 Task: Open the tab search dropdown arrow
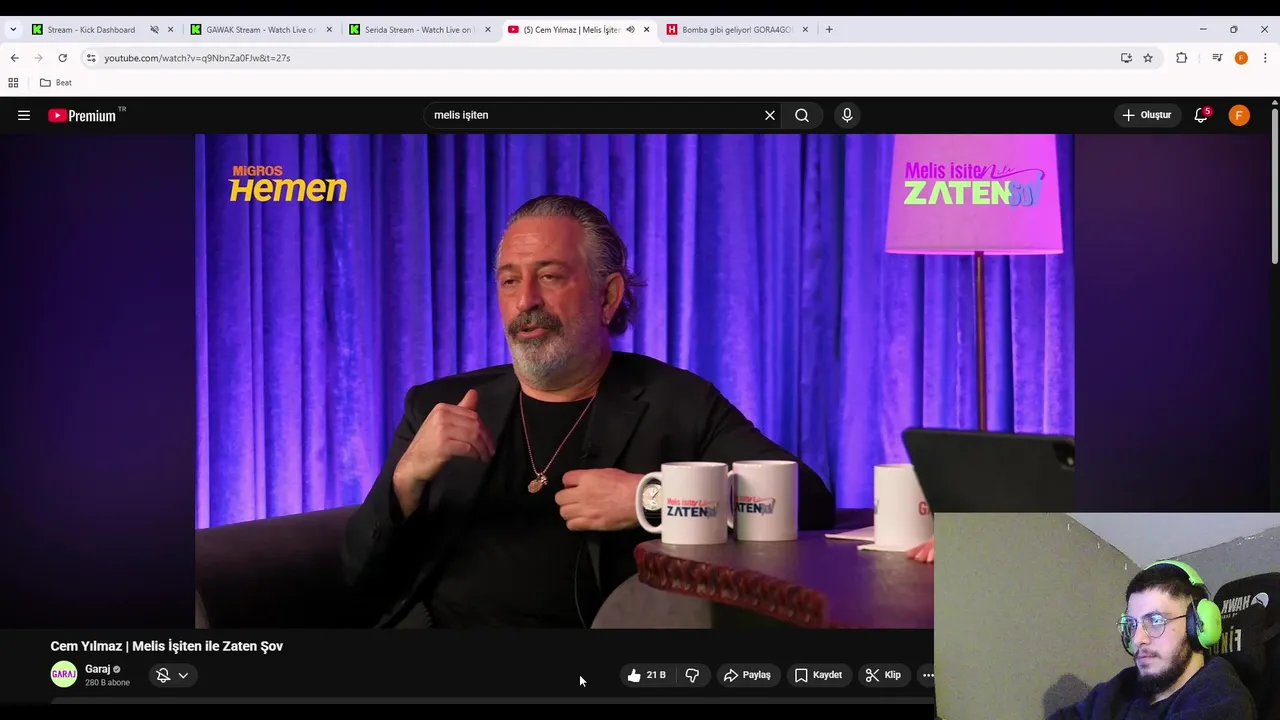(13, 30)
